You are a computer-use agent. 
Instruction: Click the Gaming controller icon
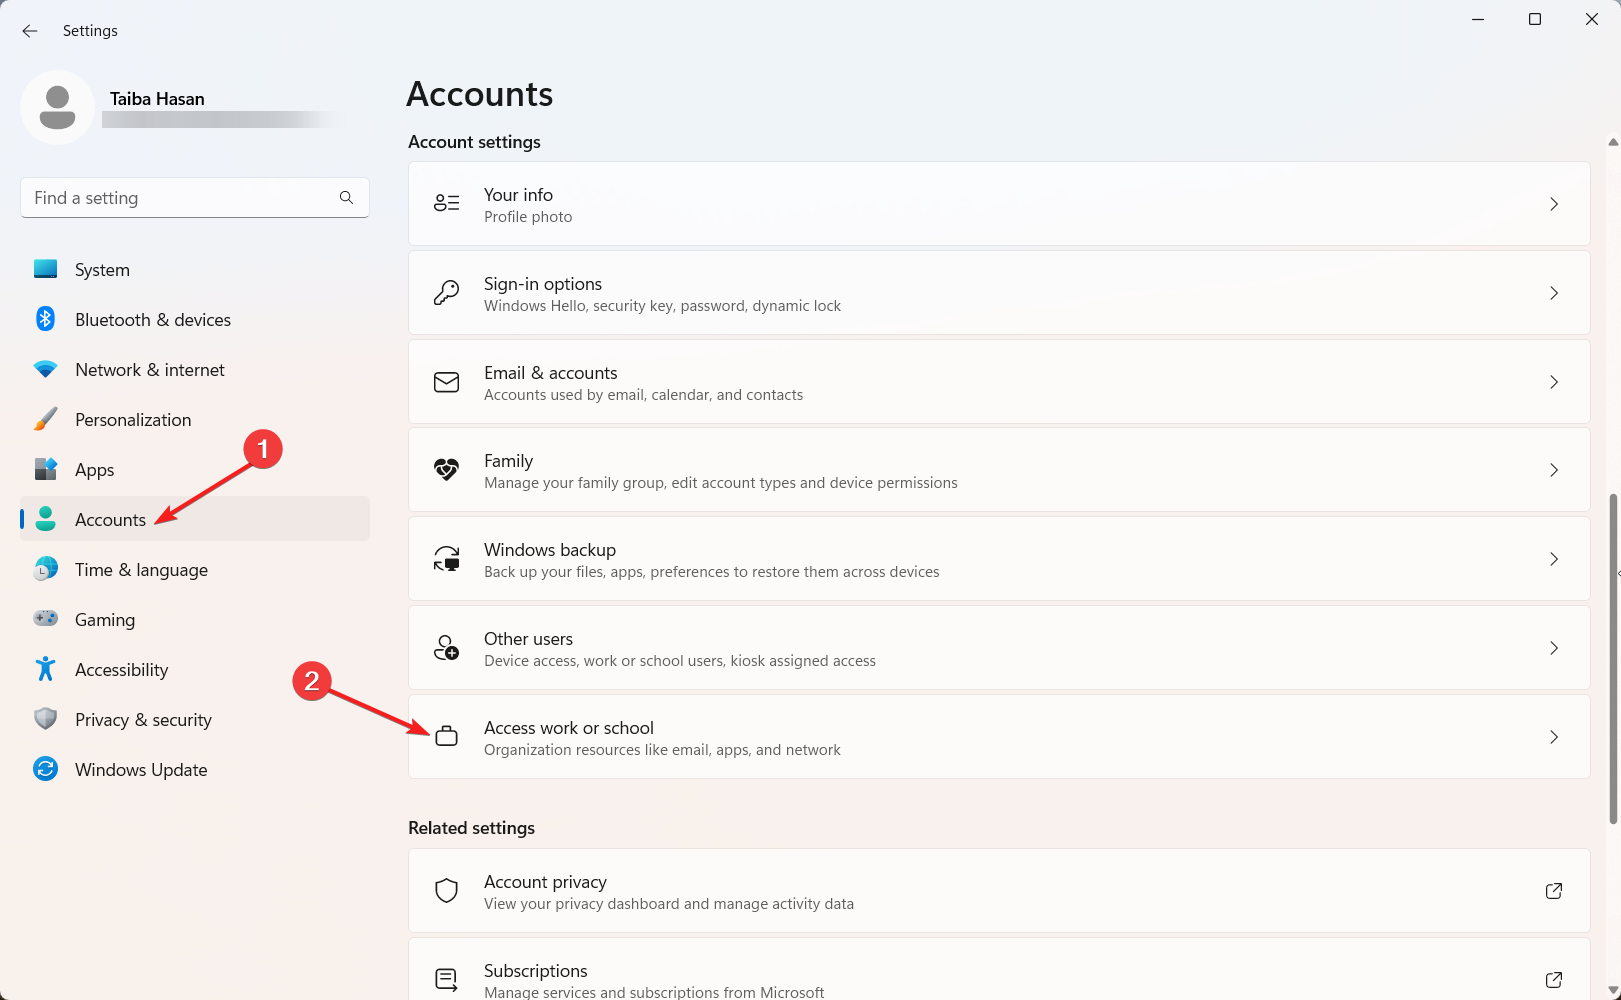coord(45,619)
